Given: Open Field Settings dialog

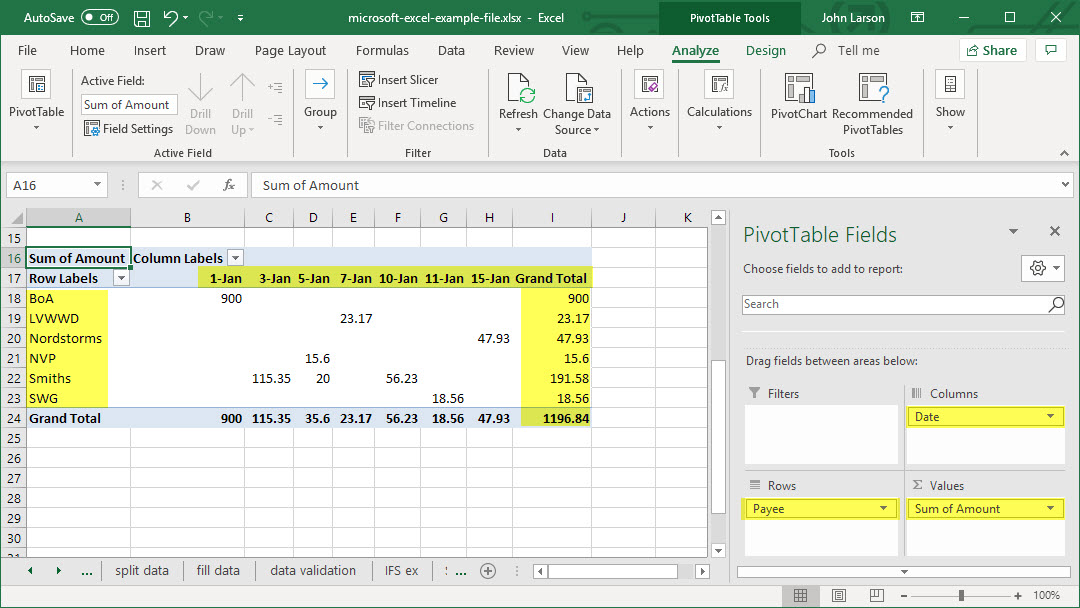Looking at the screenshot, I should (x=128, y=129).
